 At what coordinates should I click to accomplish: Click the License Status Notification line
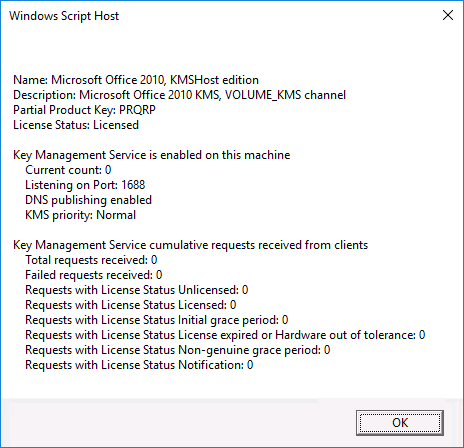pyautogui.click(x=139, y=365)
